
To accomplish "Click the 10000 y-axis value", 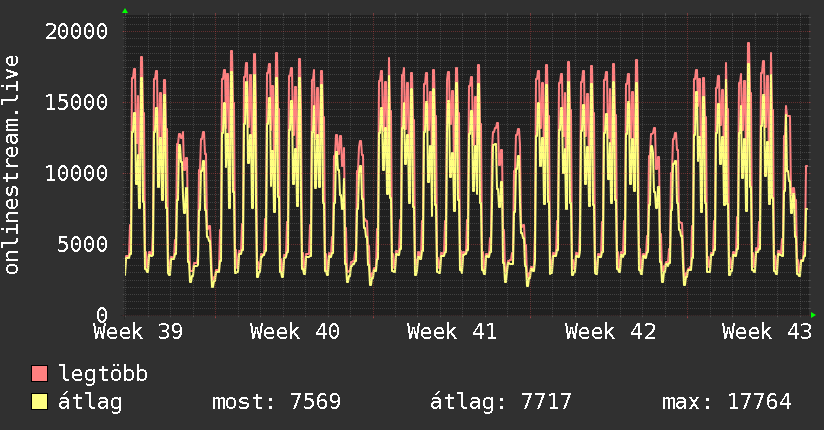I will click(77, 173).
